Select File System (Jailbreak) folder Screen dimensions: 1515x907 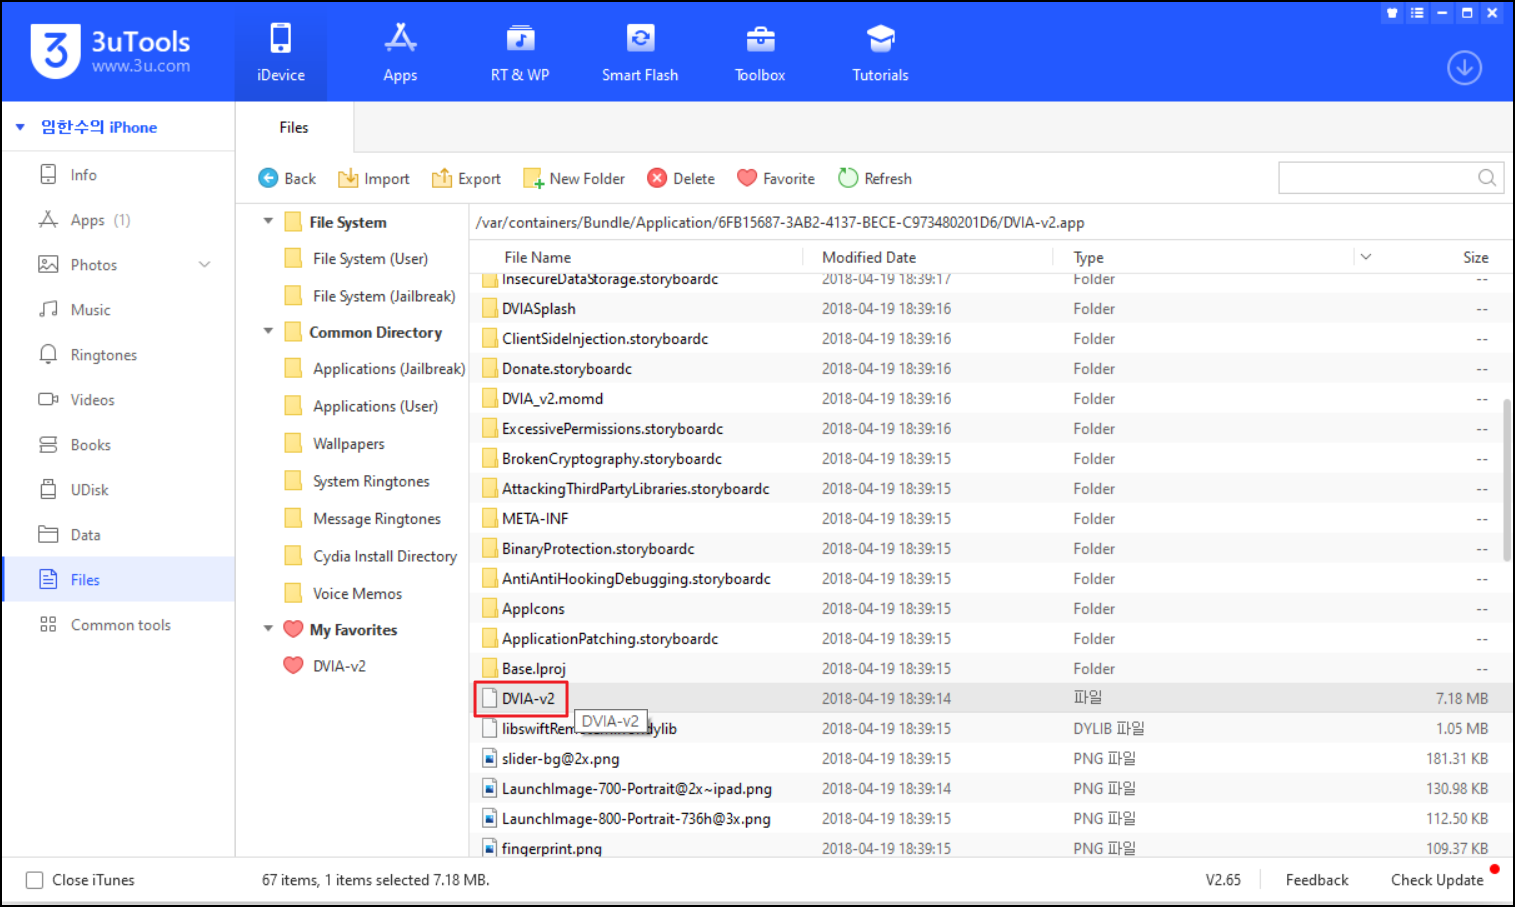pos(370,296)
